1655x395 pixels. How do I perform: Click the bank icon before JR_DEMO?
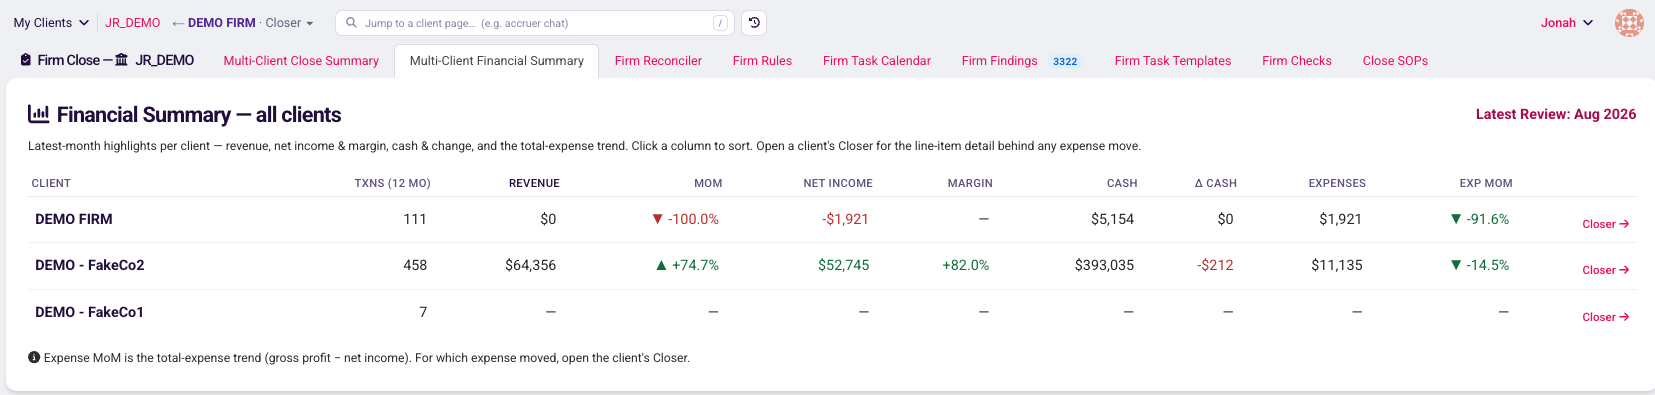click(122, 60)
